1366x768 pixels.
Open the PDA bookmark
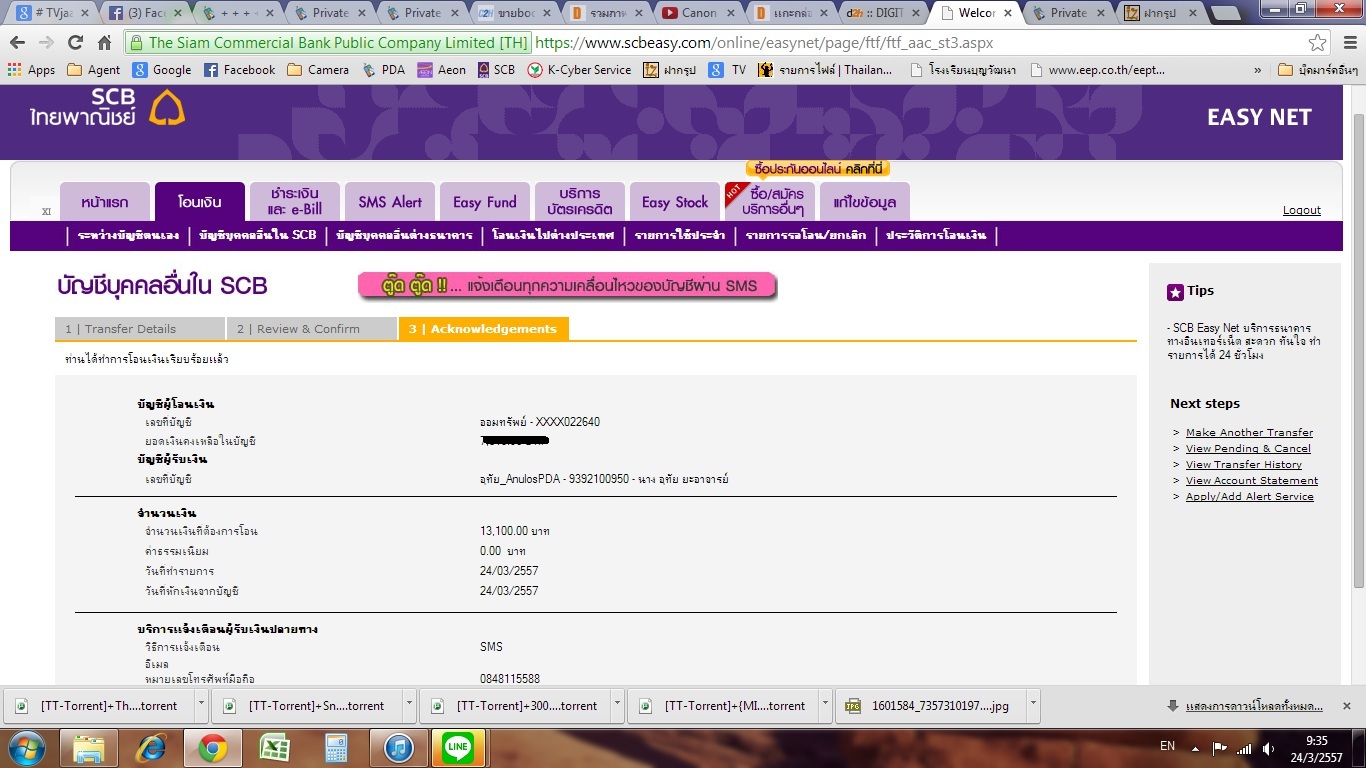384,70
